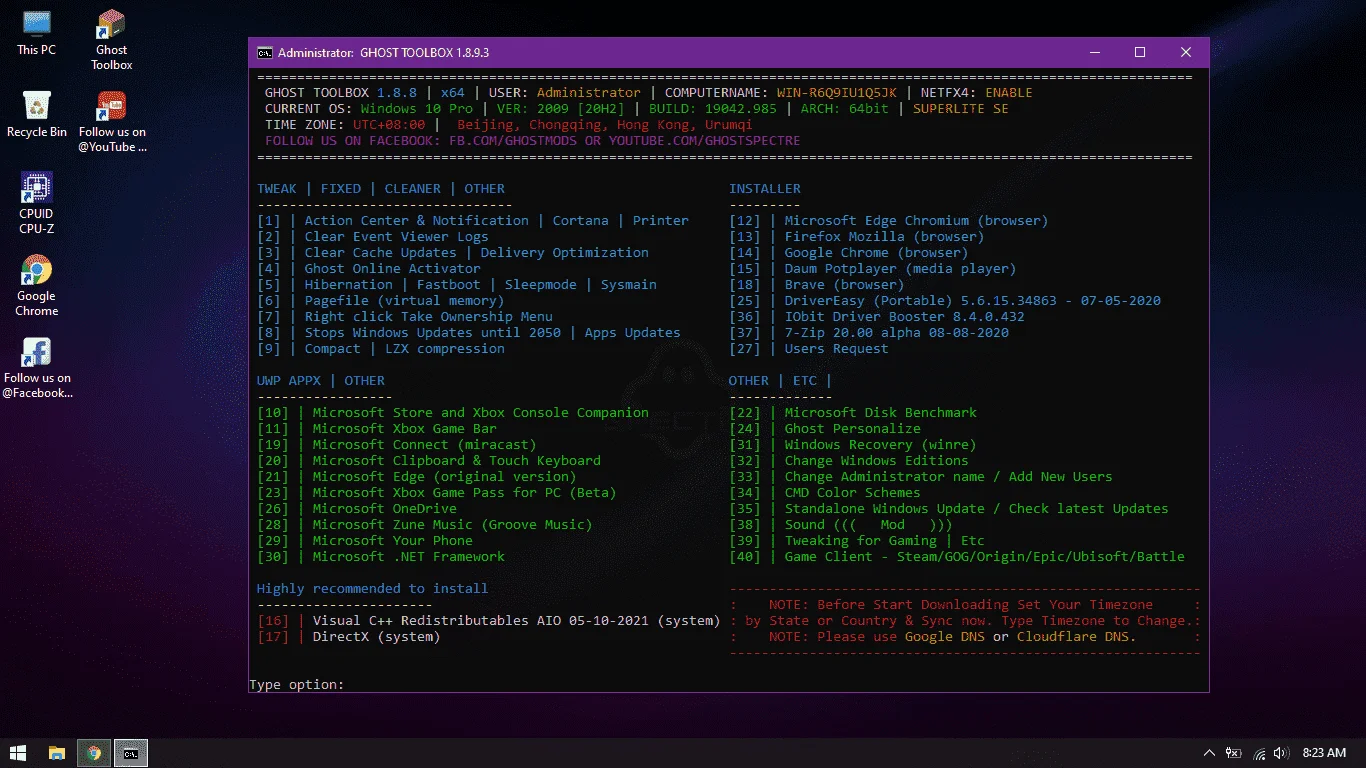The image size is (1366, 768).
Task: Click 'Microsoft .NET Framework' entry
Action: coord(409,557)
